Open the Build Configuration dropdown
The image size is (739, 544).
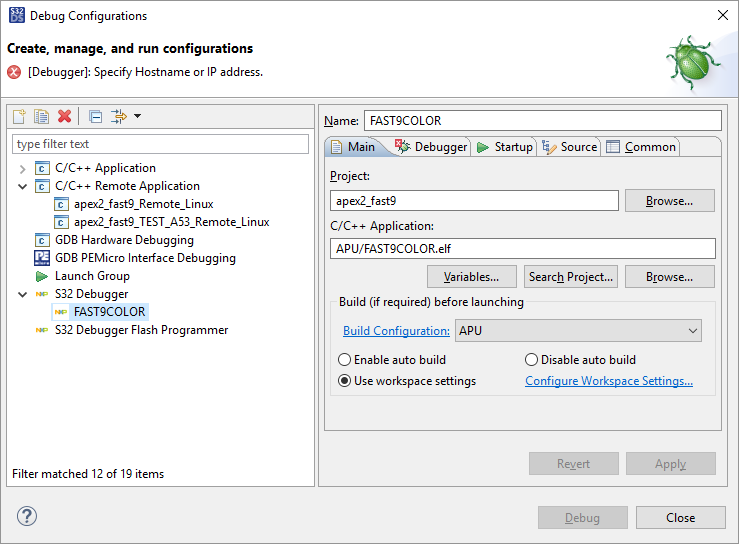point(578,330)
